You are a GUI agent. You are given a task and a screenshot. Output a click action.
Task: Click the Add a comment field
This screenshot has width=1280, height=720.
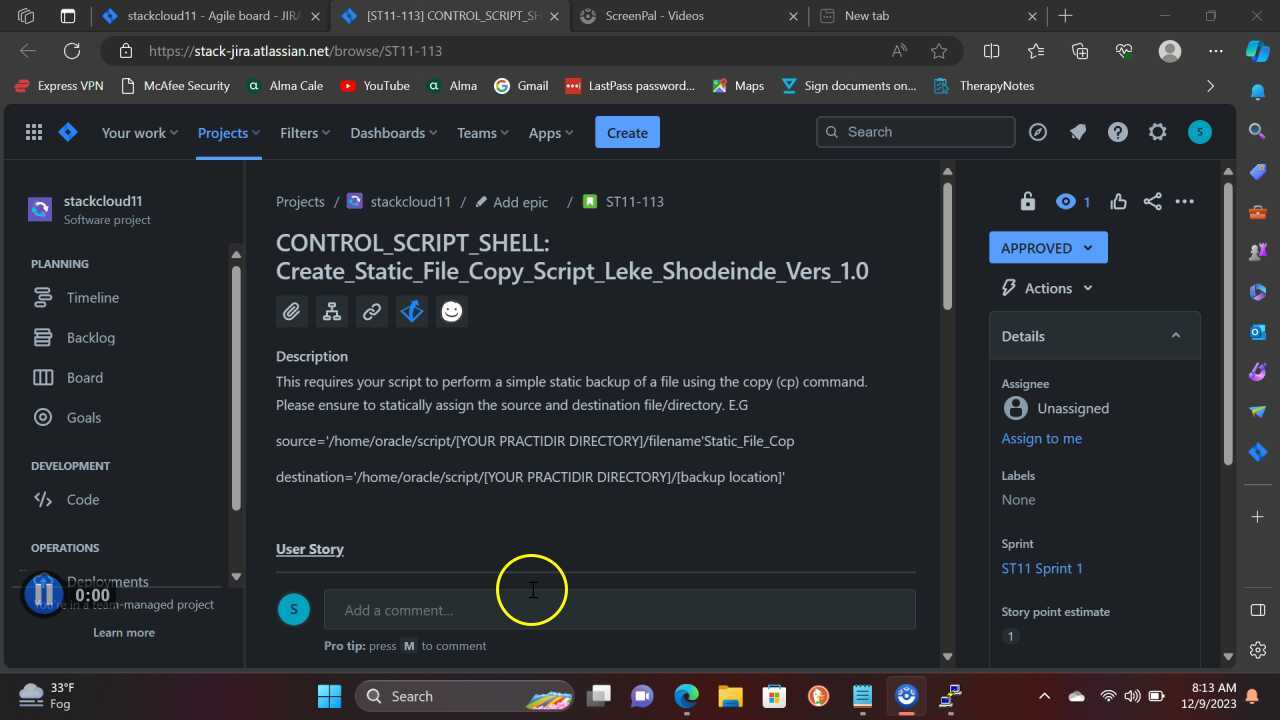(x=619, y=609)
